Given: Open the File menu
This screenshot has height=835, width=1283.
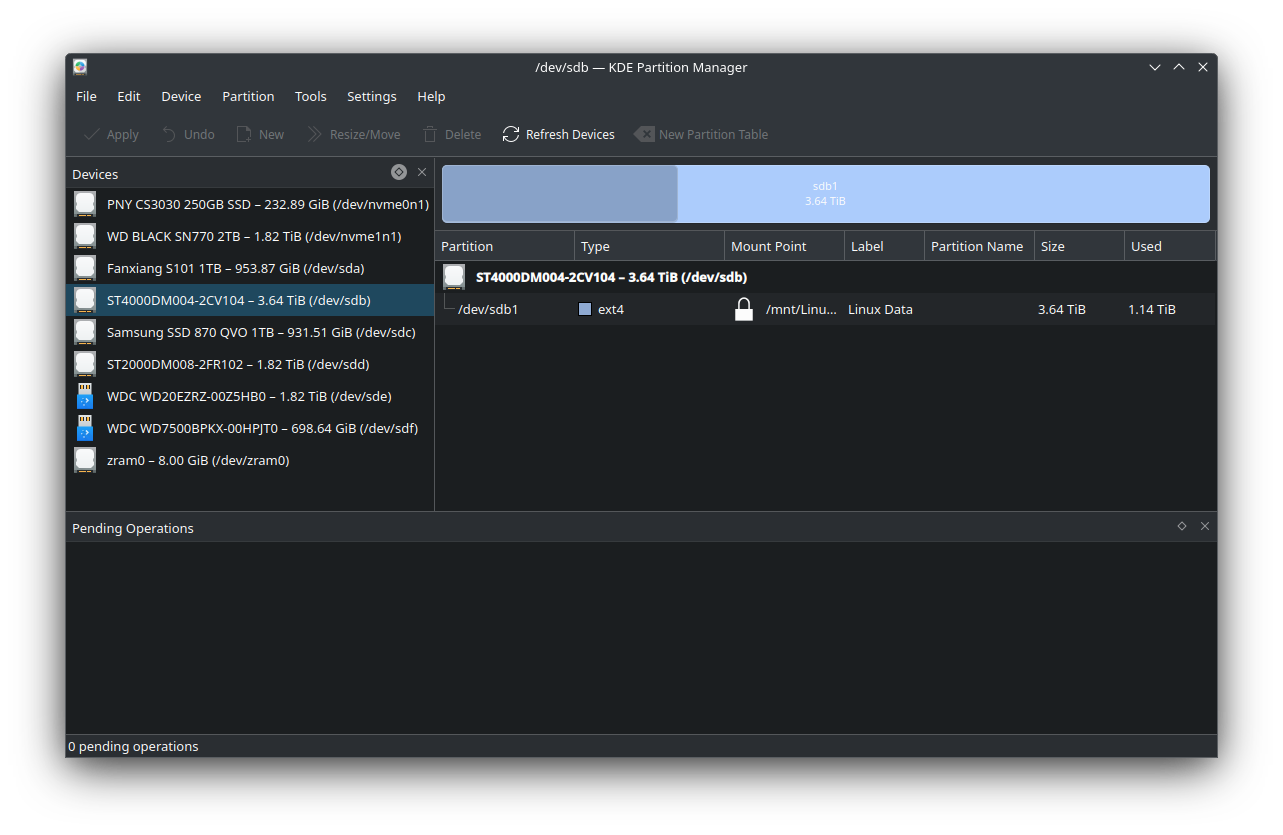Looking at the screenshot, I should pyautogui.click(x=87, y=96).
